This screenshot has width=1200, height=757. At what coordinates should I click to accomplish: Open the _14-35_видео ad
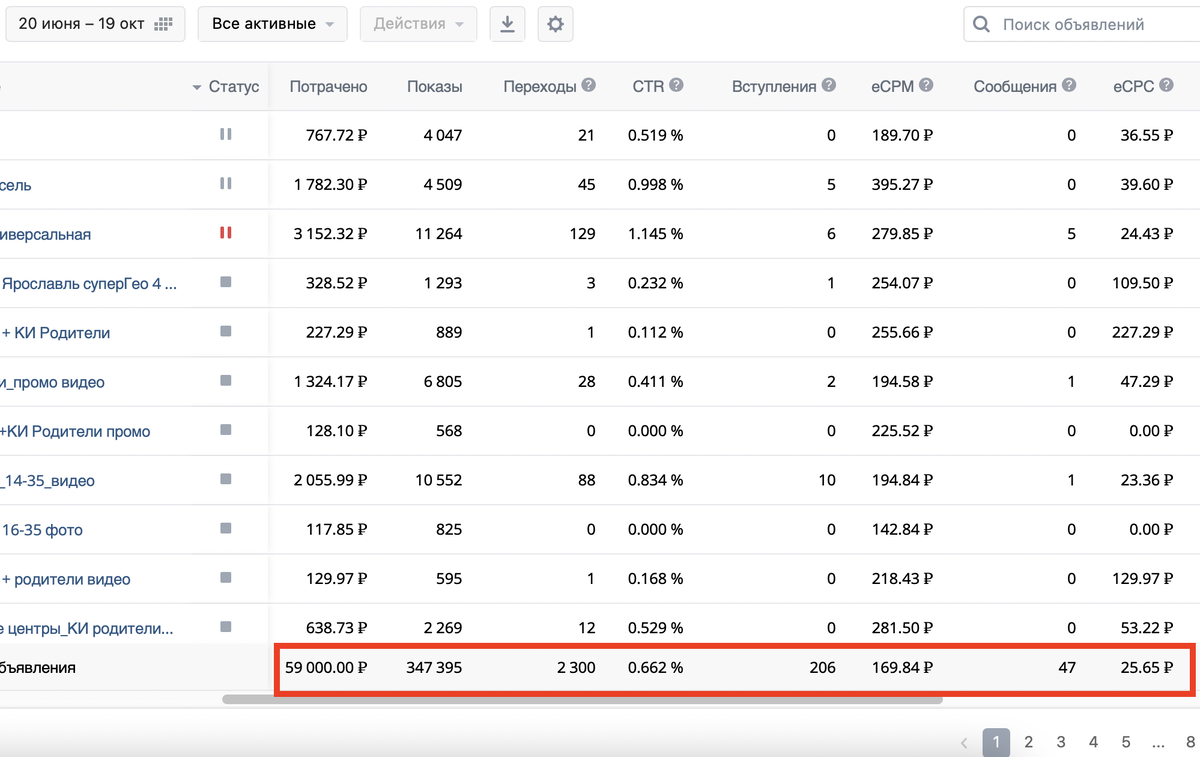click(x=48, y=481)
